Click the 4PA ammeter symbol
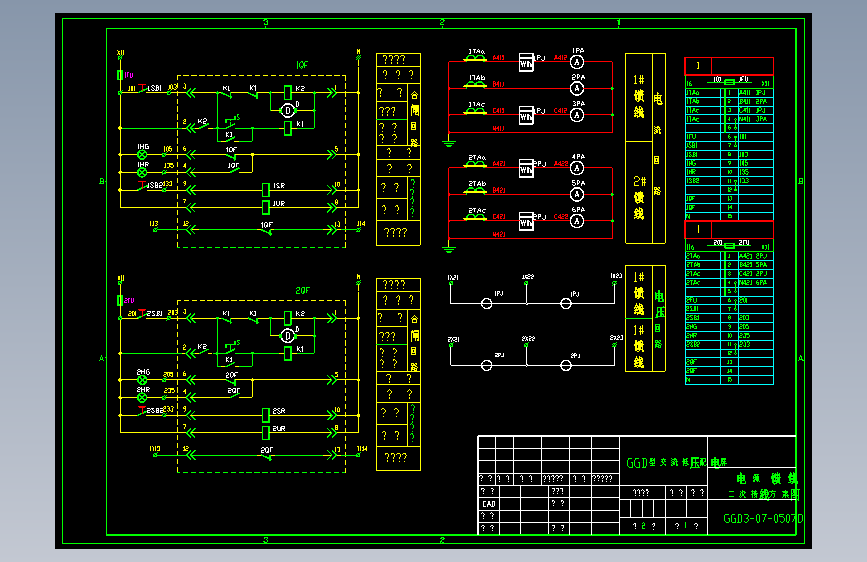The image size is (867, 562). (x=577, y=168)
